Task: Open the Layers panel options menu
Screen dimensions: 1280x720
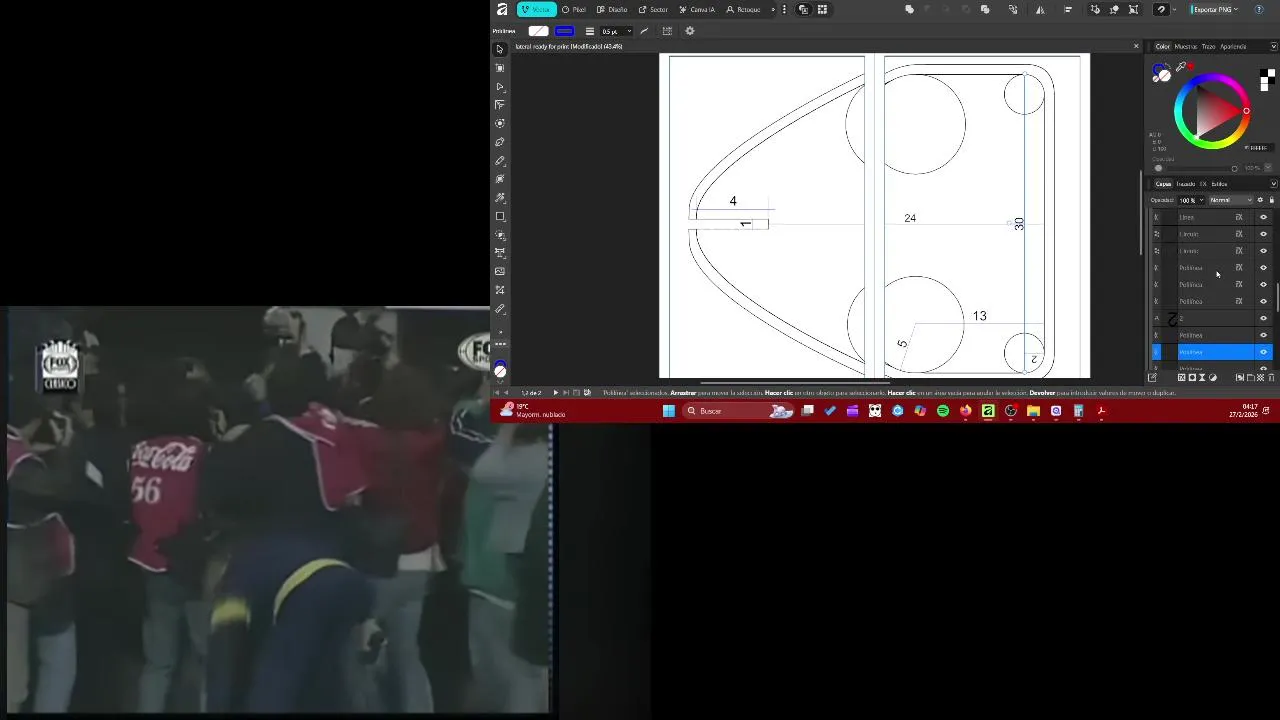Action: [1273, 184]
